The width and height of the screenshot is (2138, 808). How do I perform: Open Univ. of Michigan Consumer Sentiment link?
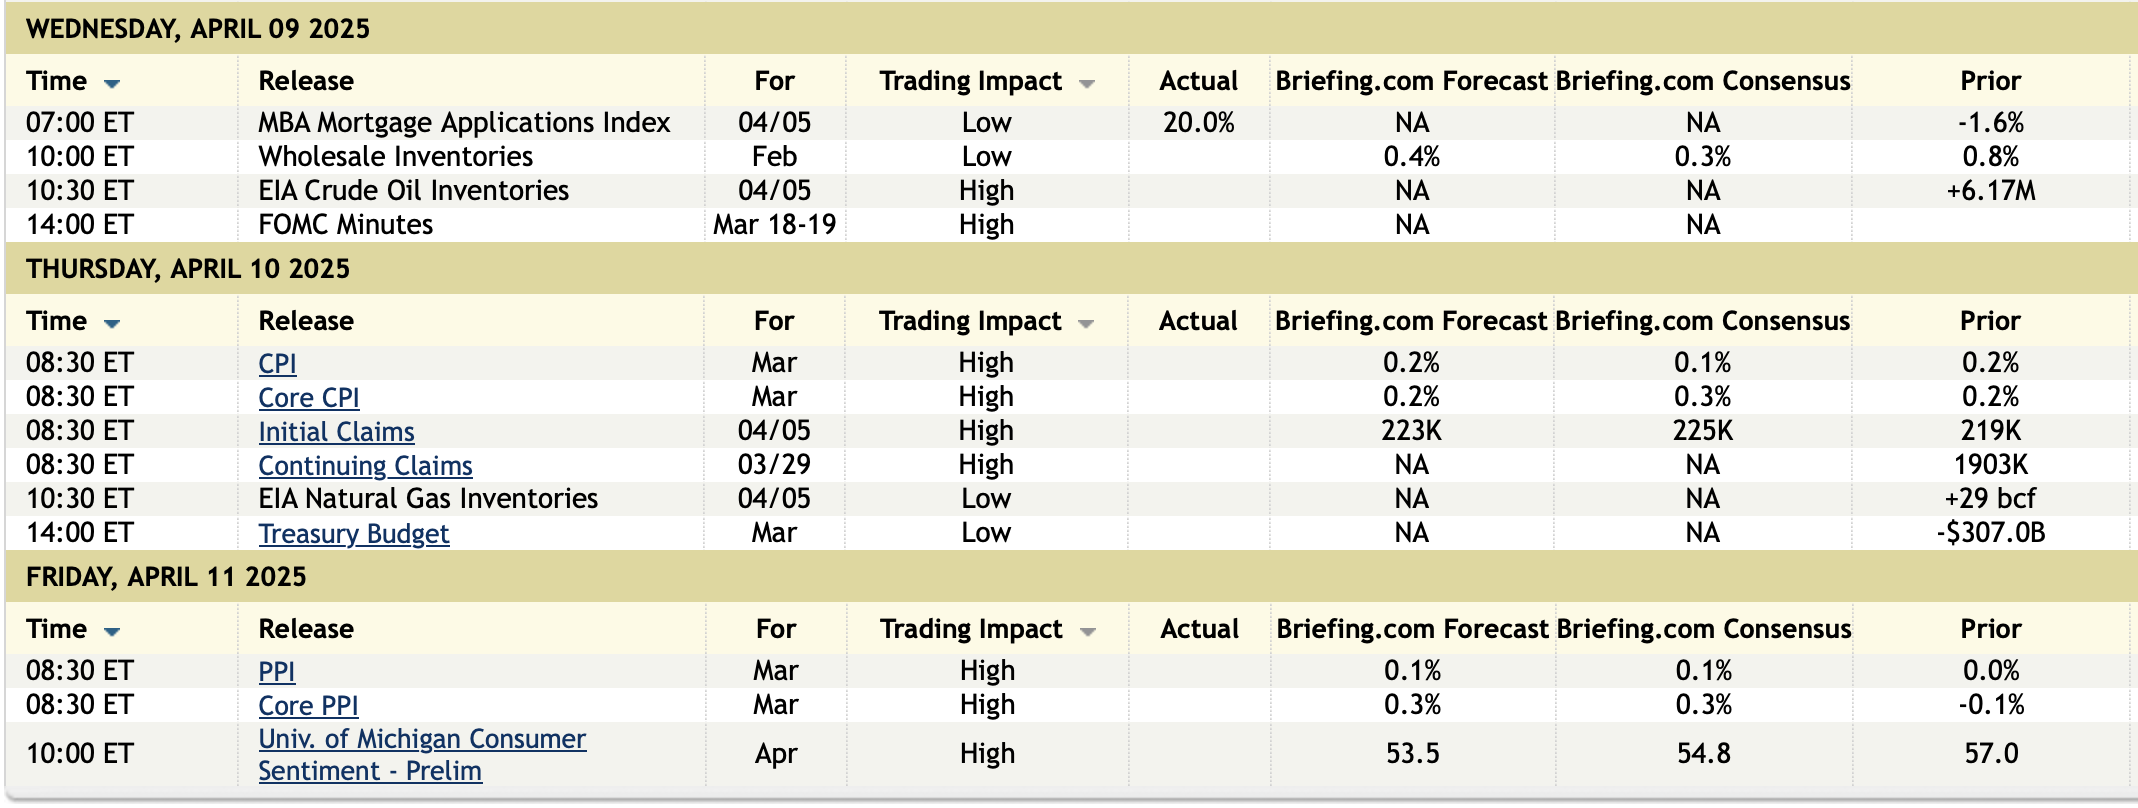click(x=421, y=739)
